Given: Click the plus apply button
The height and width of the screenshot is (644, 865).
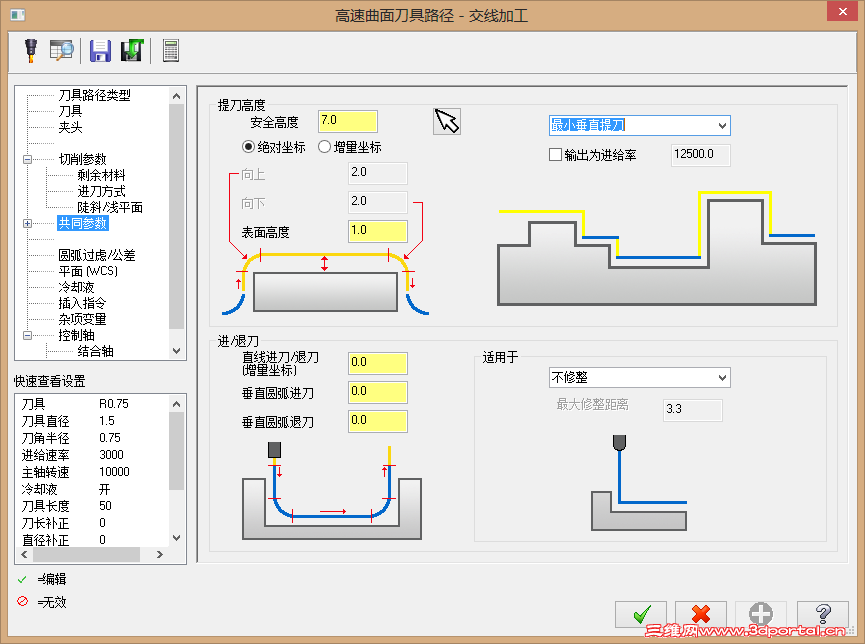Looking at the screenshot, I should pos(761,614).
